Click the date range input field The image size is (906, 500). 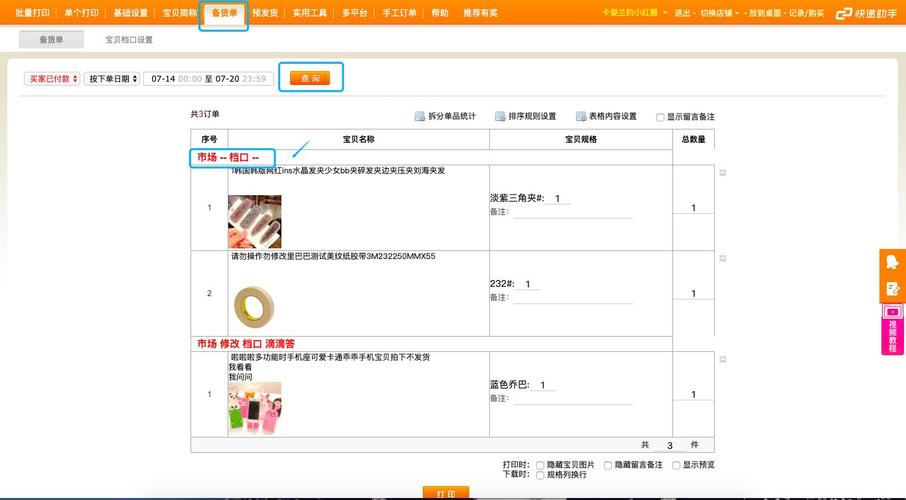point(209,79)
